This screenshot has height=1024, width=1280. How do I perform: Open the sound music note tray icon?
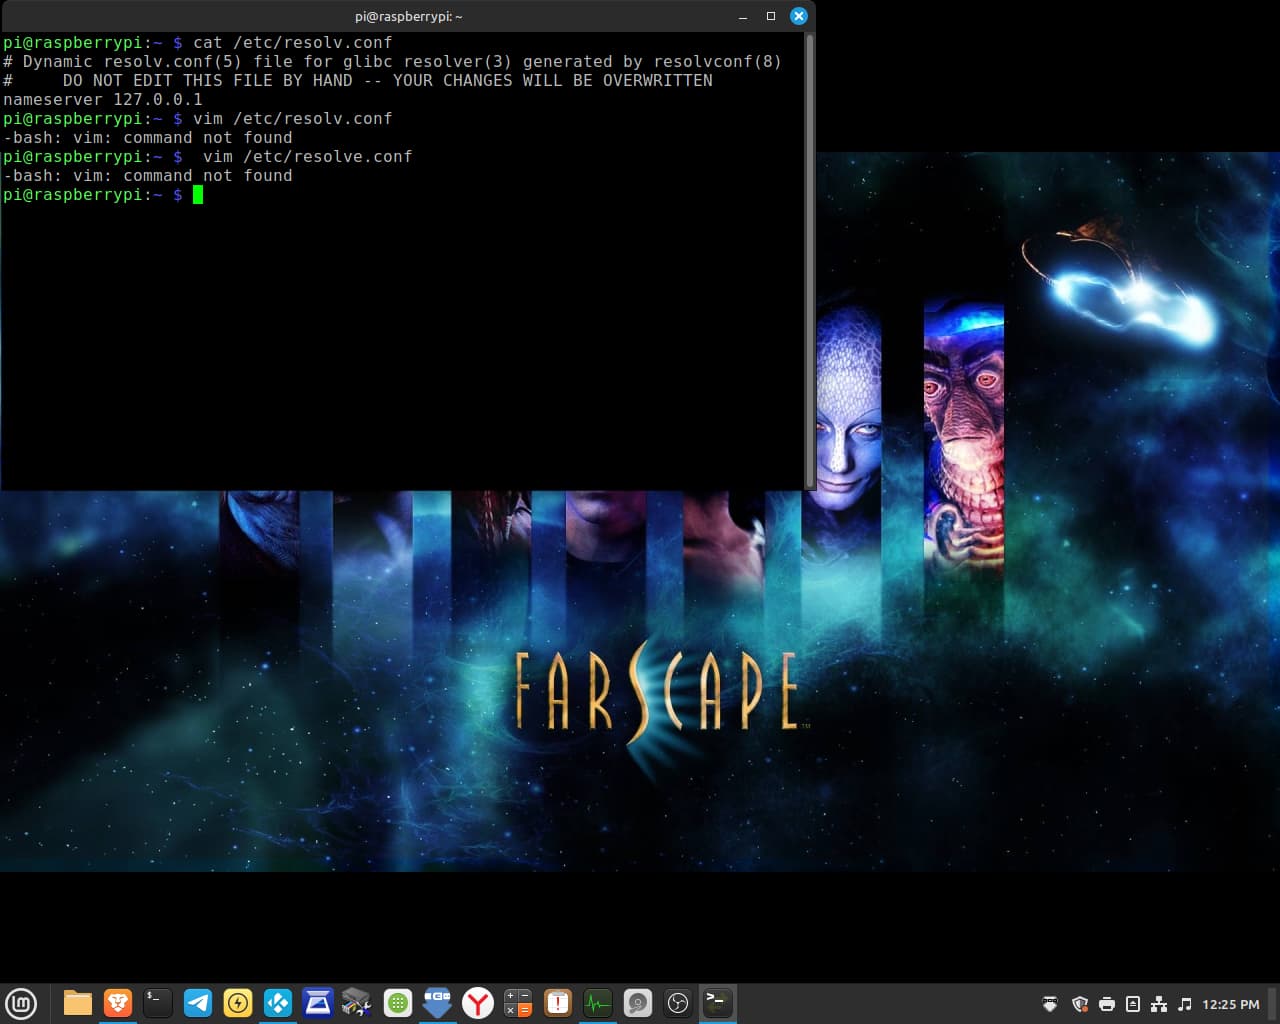[x=1185, y=1004]
